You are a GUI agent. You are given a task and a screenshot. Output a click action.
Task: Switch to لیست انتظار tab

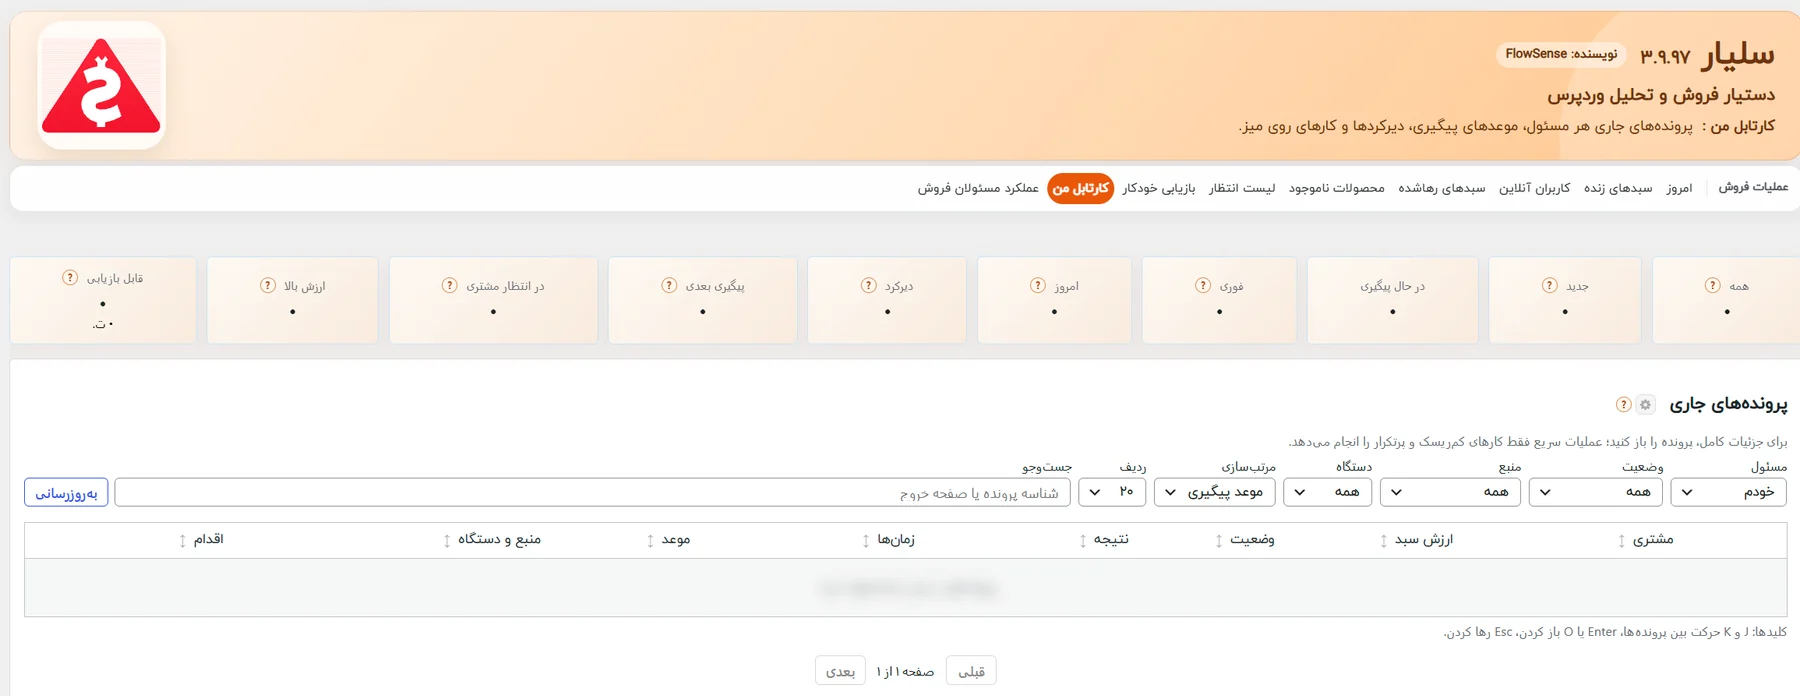1242,188
